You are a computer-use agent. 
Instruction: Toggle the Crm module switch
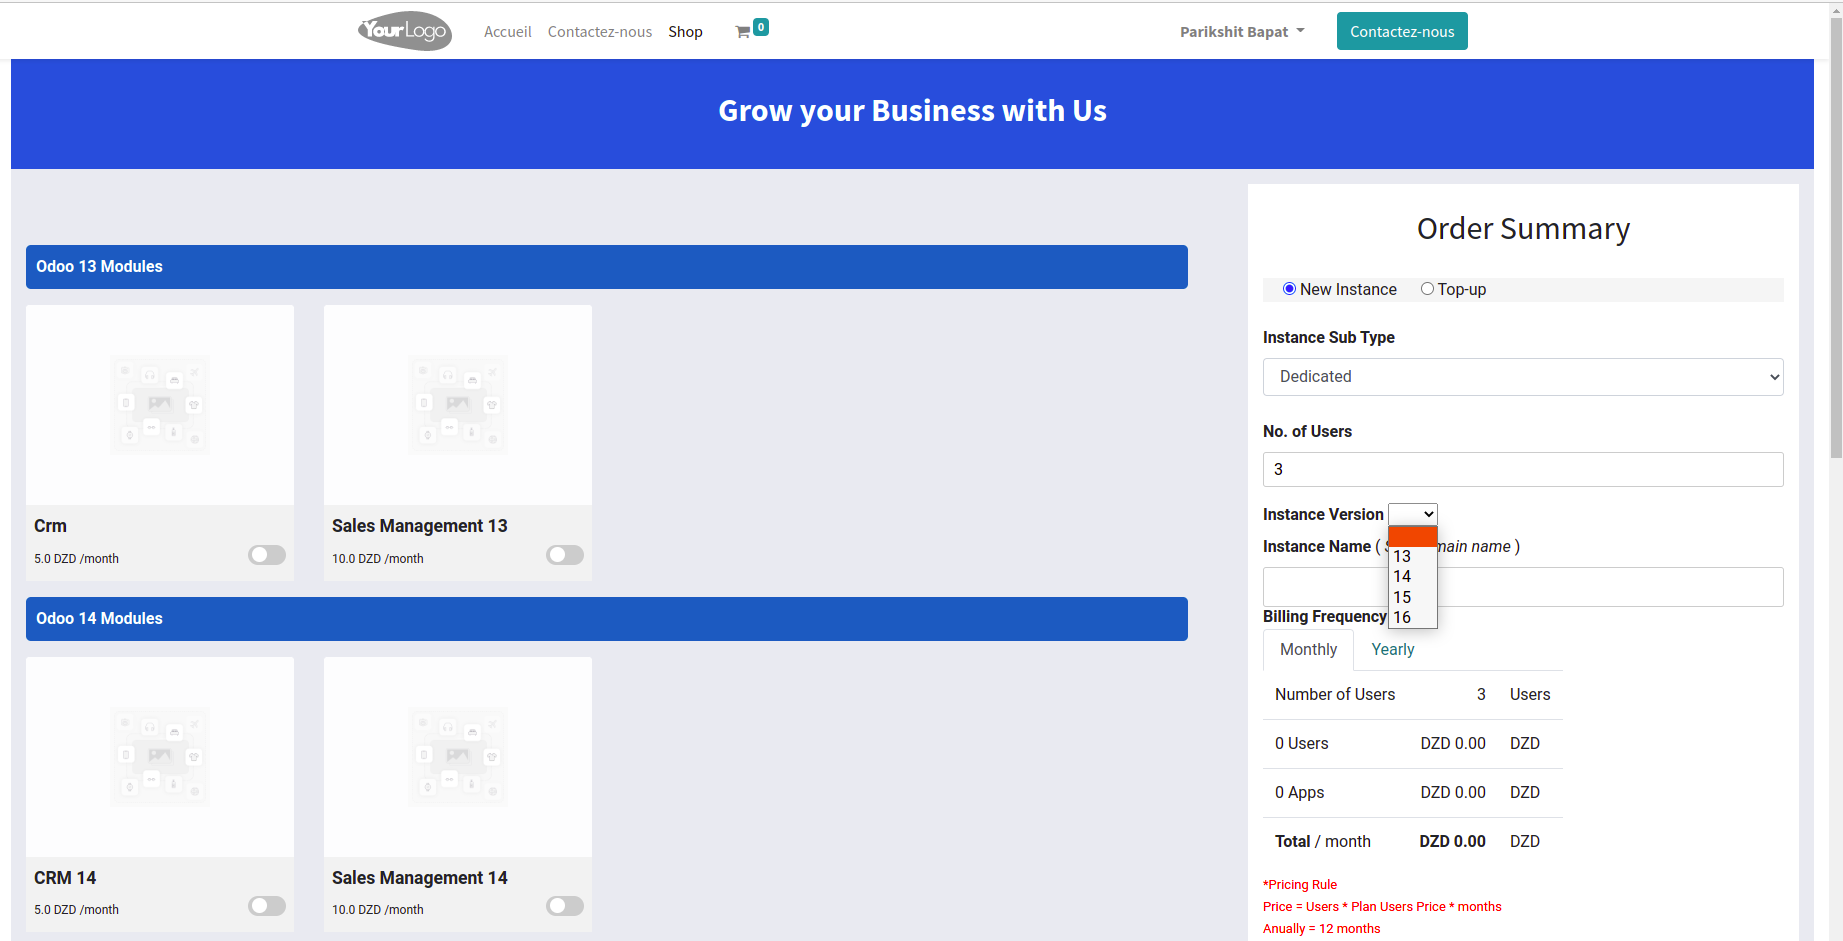pos(267,555)
